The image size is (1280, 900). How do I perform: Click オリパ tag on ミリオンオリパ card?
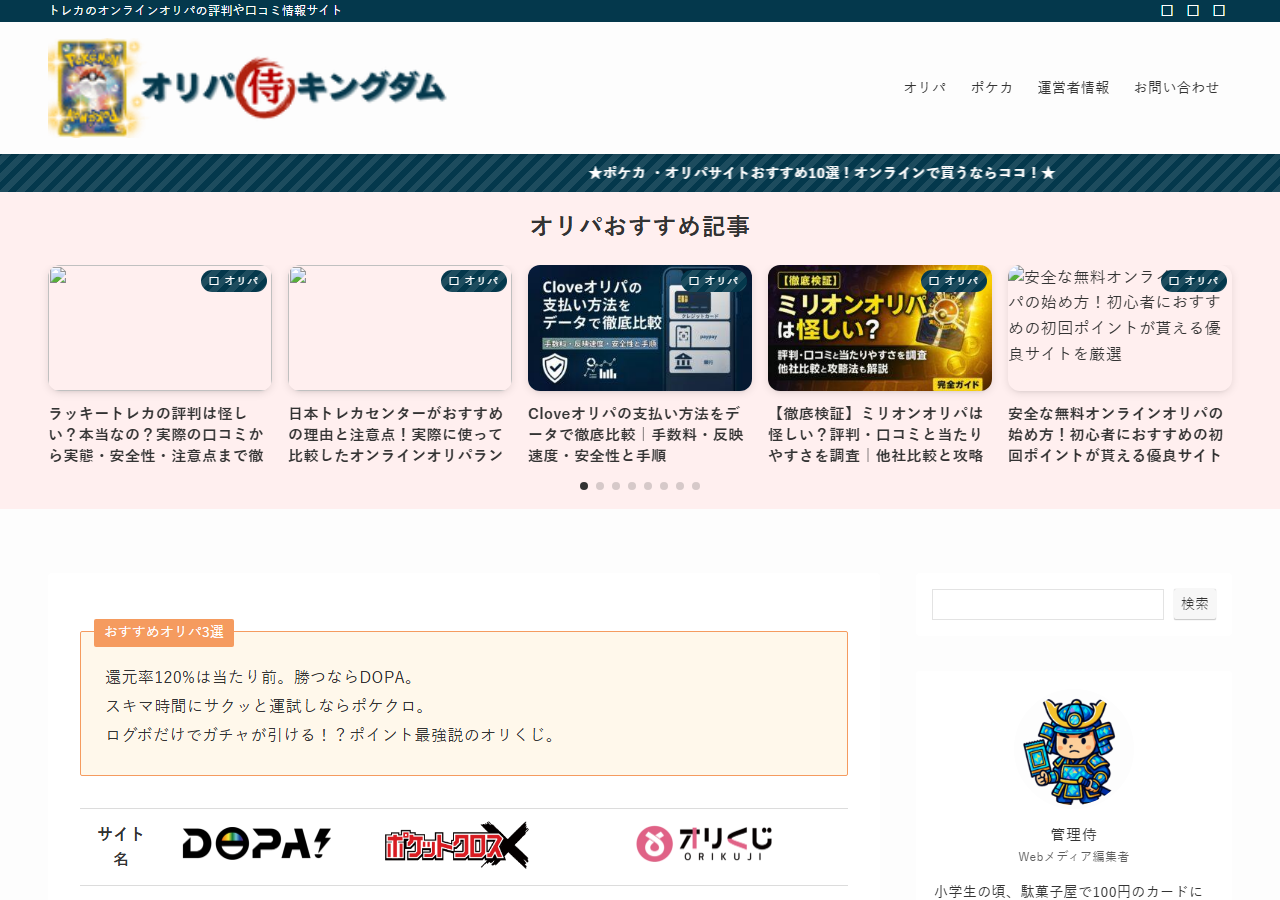point(954,281)
